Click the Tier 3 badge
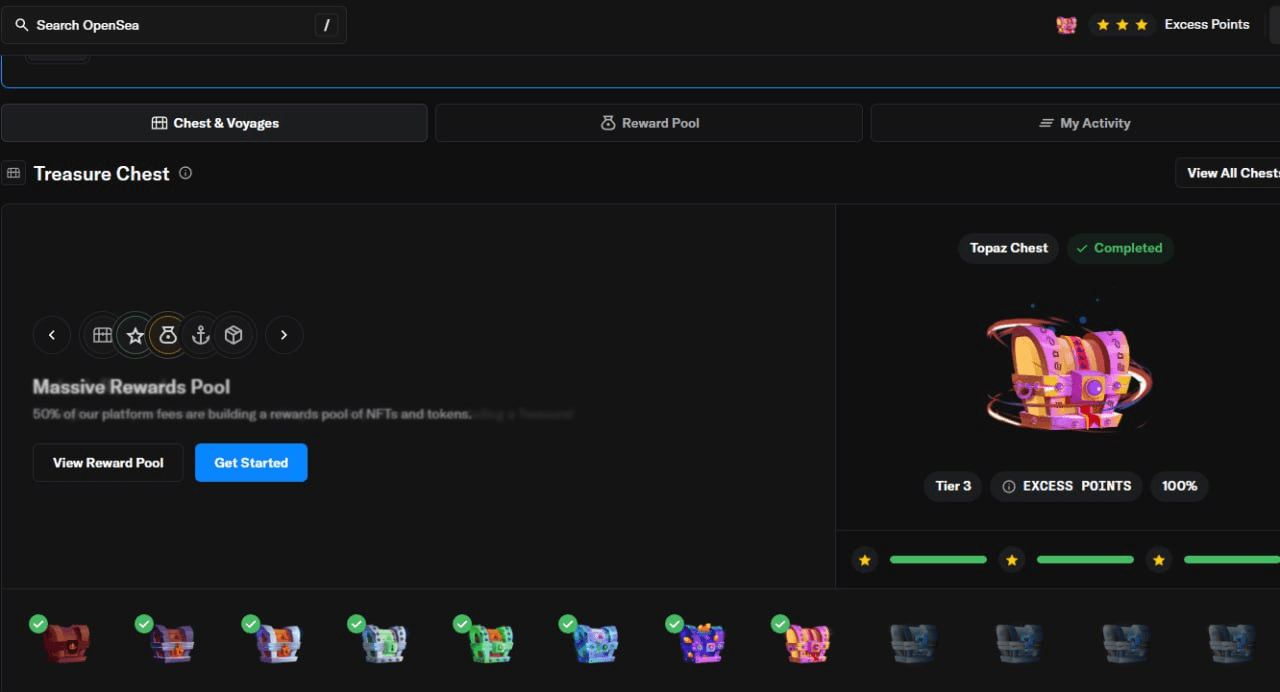 coord(953,486)
